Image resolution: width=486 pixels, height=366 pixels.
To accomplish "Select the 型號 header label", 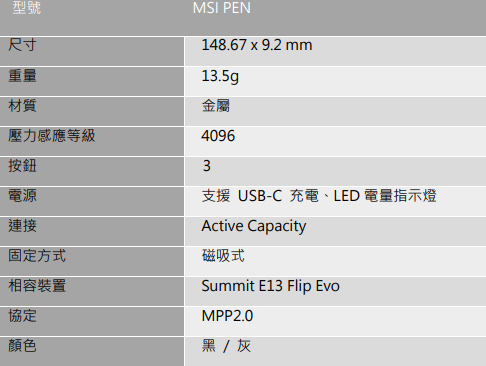I will tap(27, 7).
